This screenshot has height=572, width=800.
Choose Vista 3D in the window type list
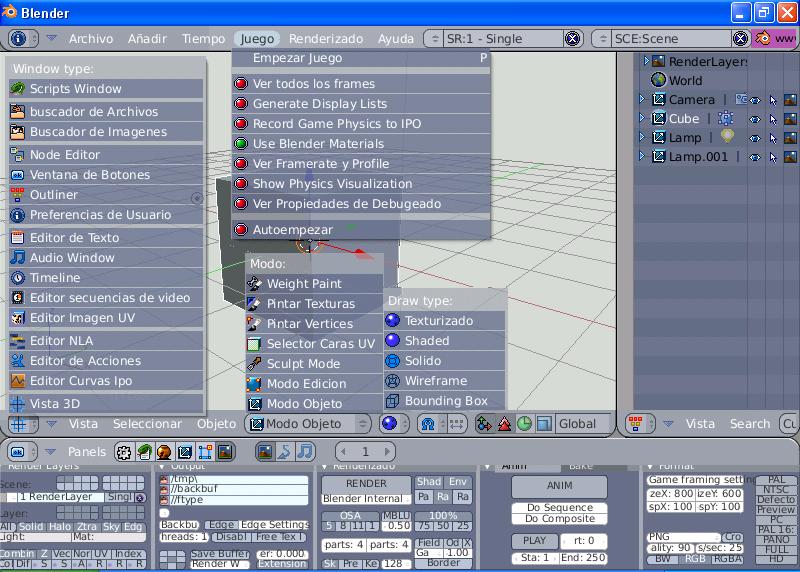pyautogui.click(x=106, y=404)
